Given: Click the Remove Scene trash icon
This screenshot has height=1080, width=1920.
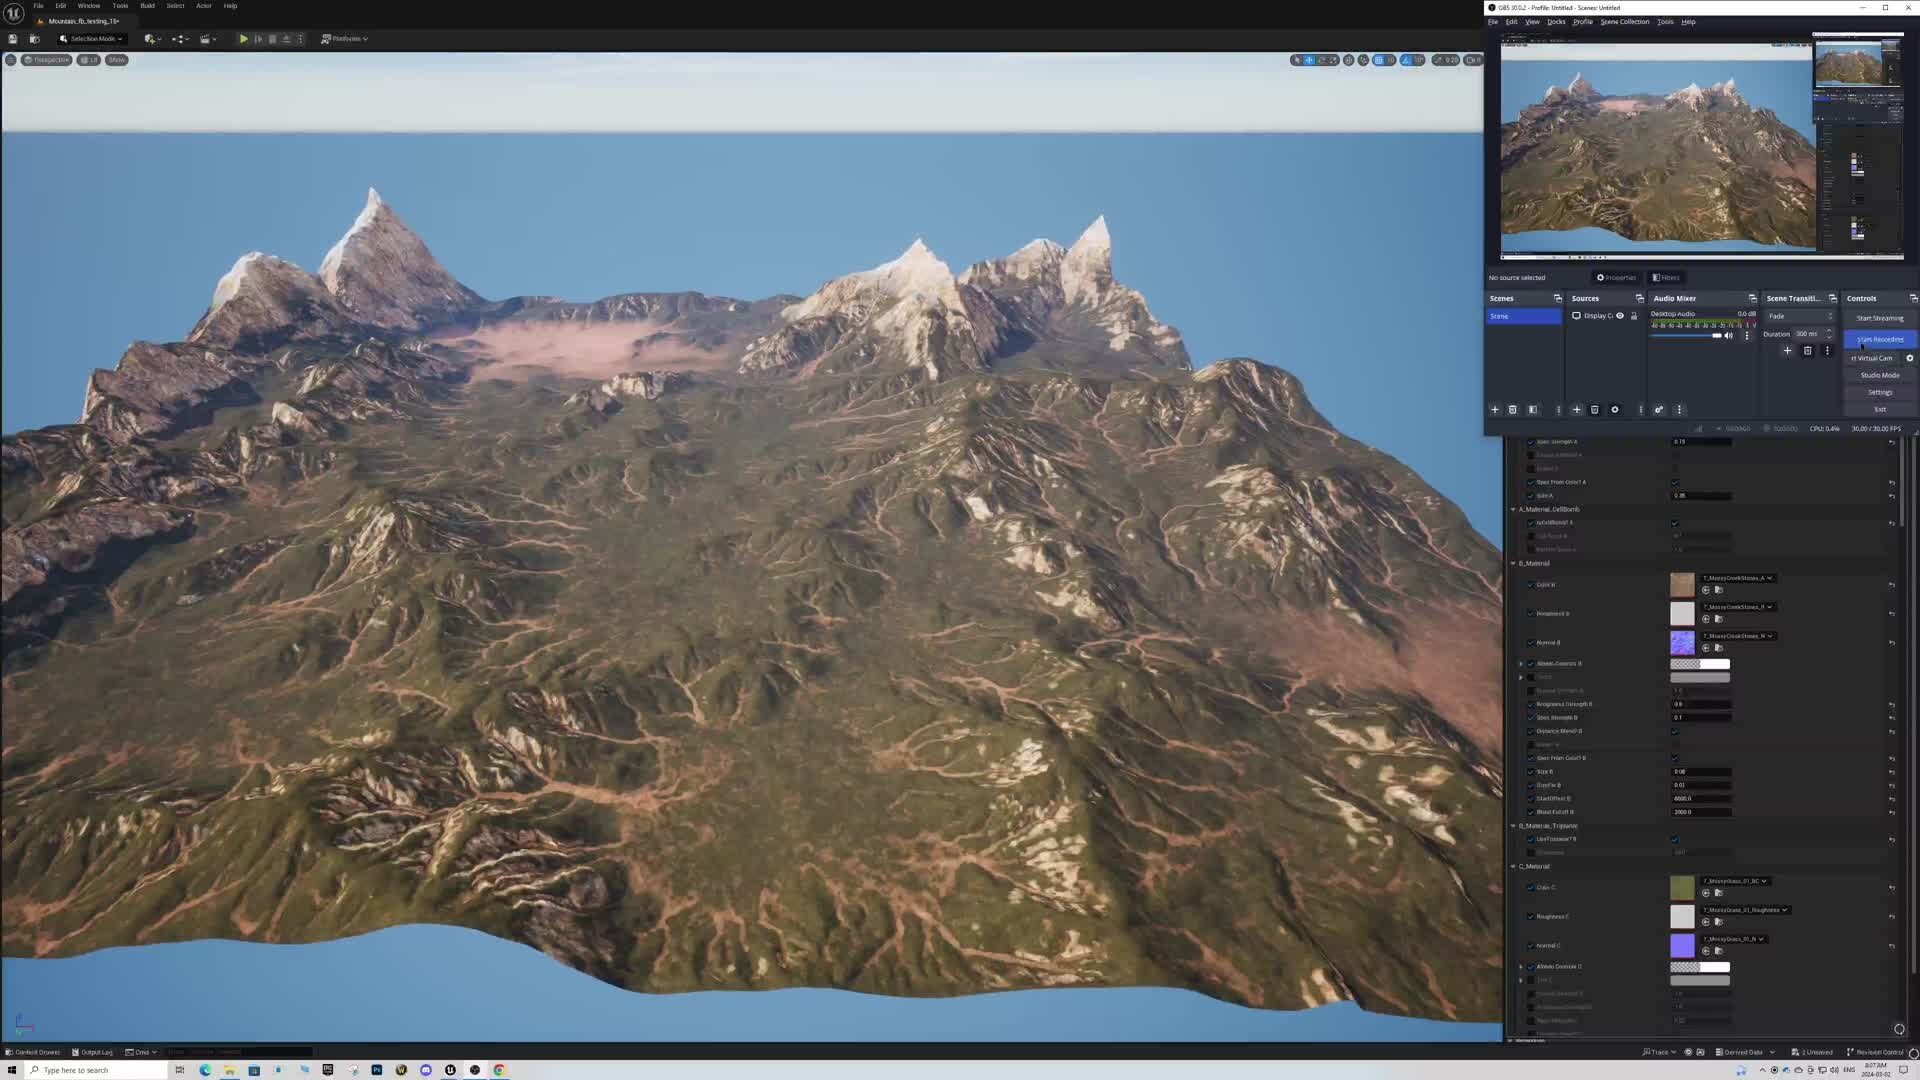Looking at the screenshot, I should point(1513,409).
